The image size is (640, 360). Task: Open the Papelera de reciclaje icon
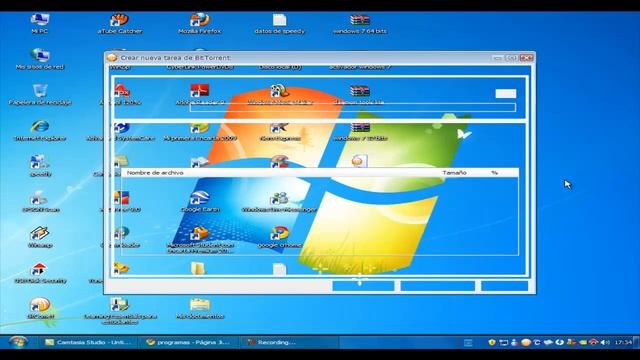click(x=40, y=95)
